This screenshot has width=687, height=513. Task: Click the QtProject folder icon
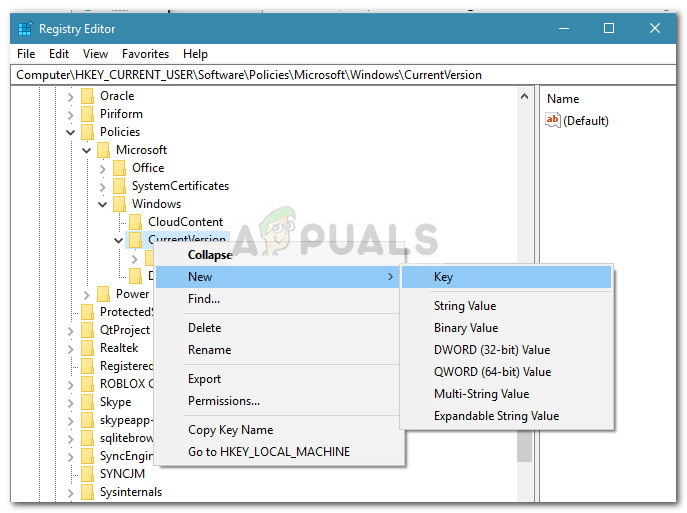coord(88,330)
